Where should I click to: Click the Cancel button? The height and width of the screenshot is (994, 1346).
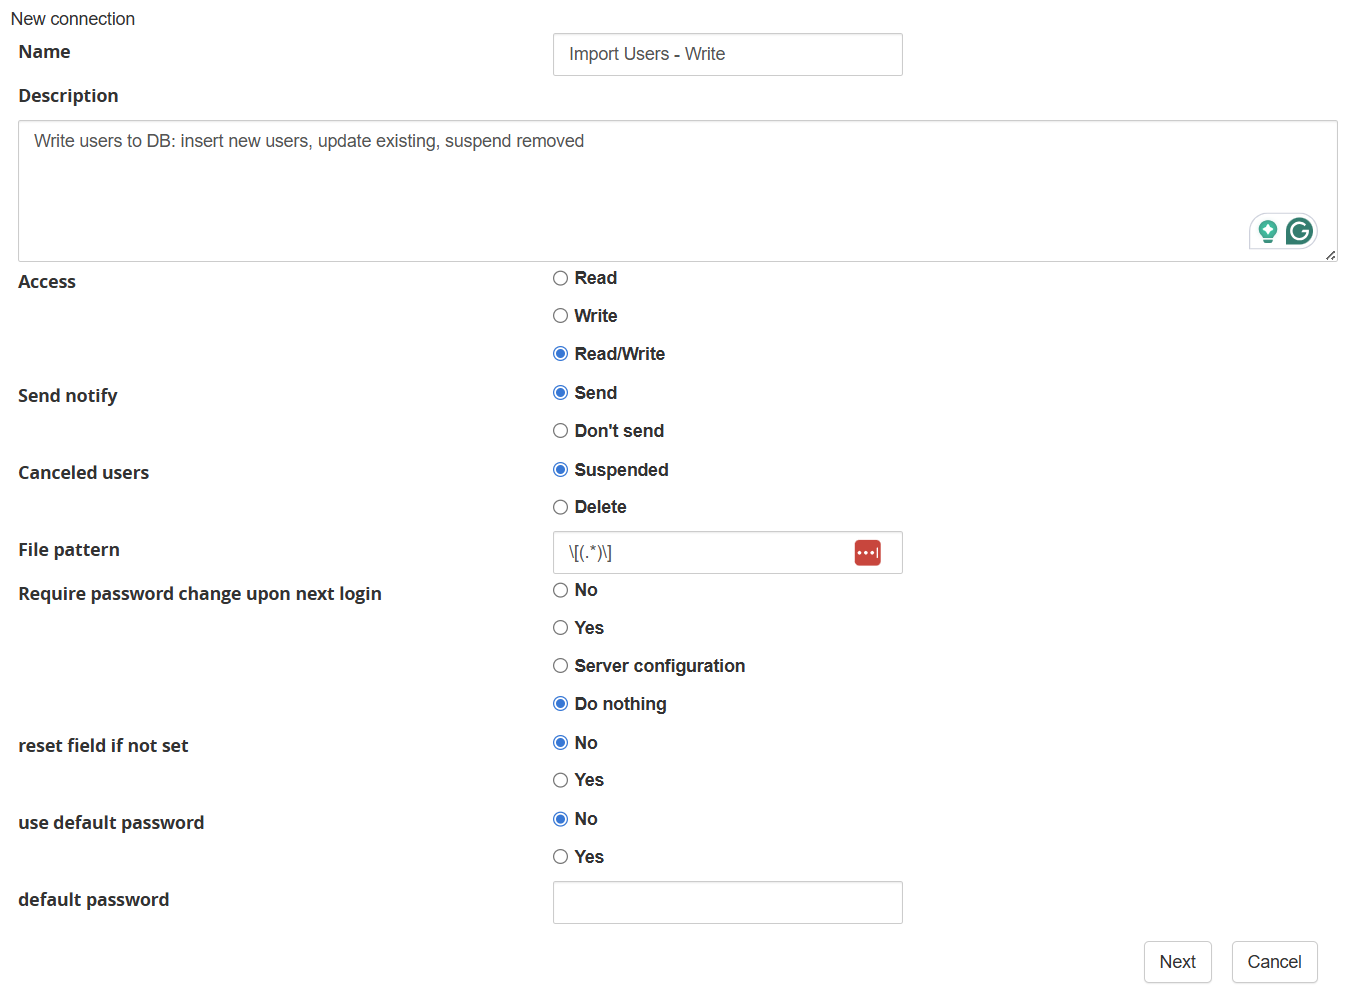pyautogui.click(x=1274, y=962)
